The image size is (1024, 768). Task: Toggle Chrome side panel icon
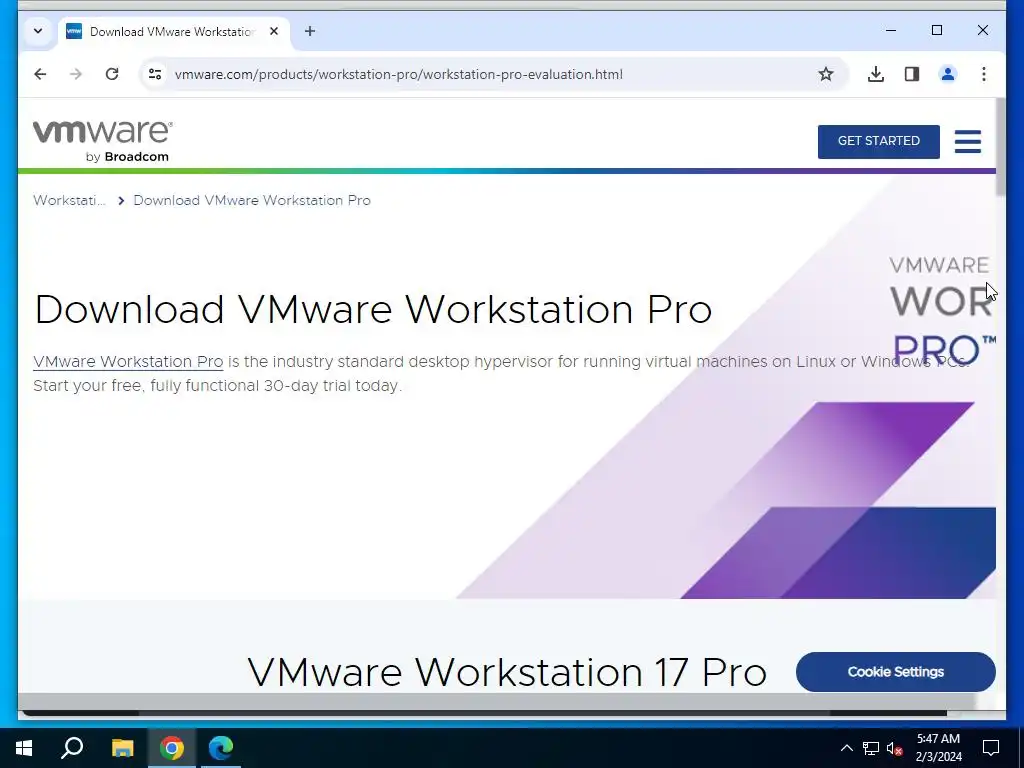click(912, 74)
